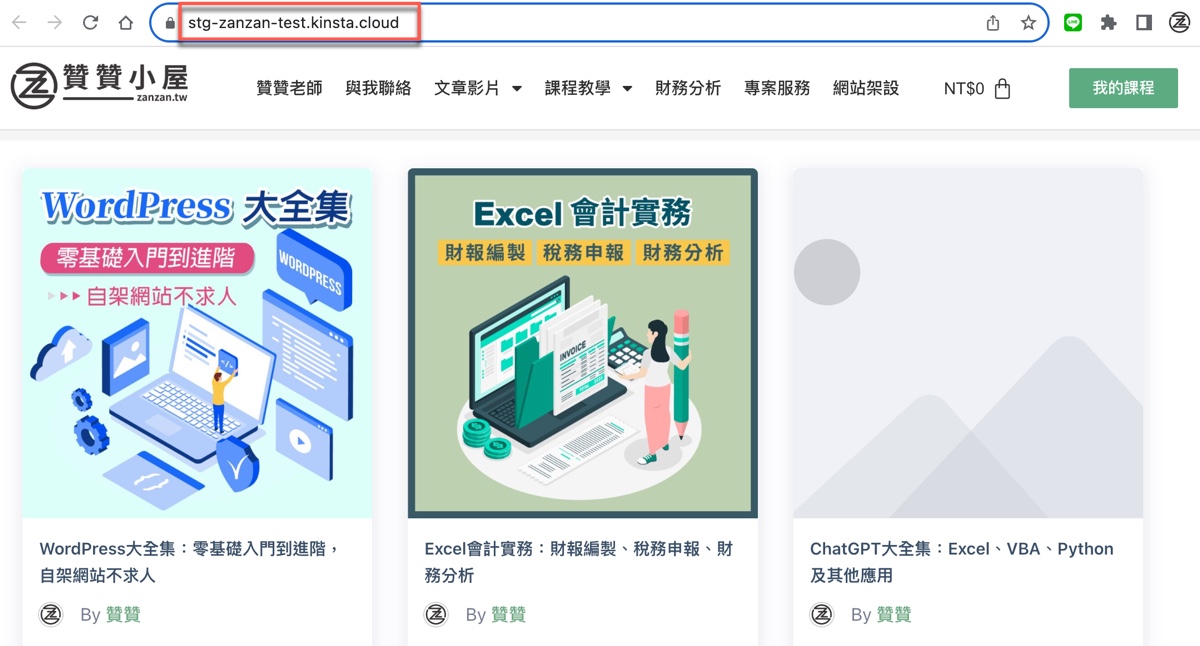The width and height of the screenshot is (1200, 646).
Task: Open the LINE extension icon
Action: tap(1073, 22)
